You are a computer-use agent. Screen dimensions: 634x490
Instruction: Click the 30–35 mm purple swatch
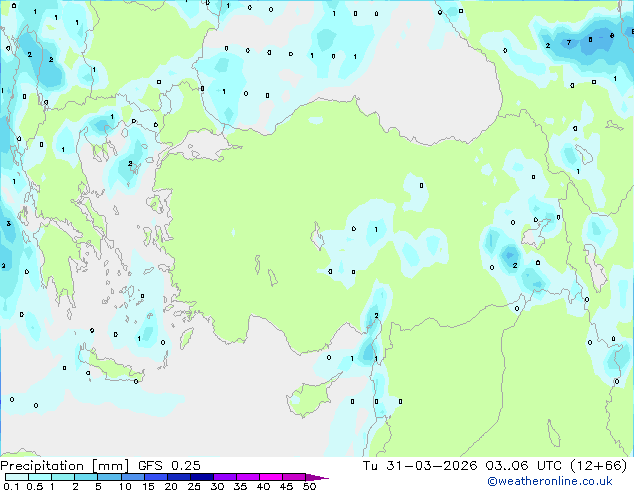coord(224,477)
